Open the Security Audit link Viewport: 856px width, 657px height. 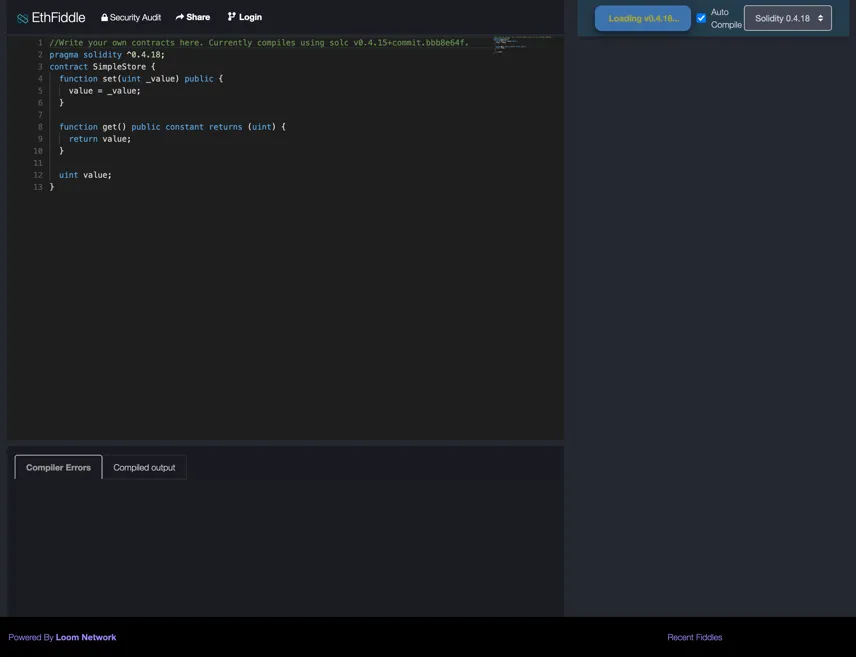pyautogui.click(x=131, y=17)
